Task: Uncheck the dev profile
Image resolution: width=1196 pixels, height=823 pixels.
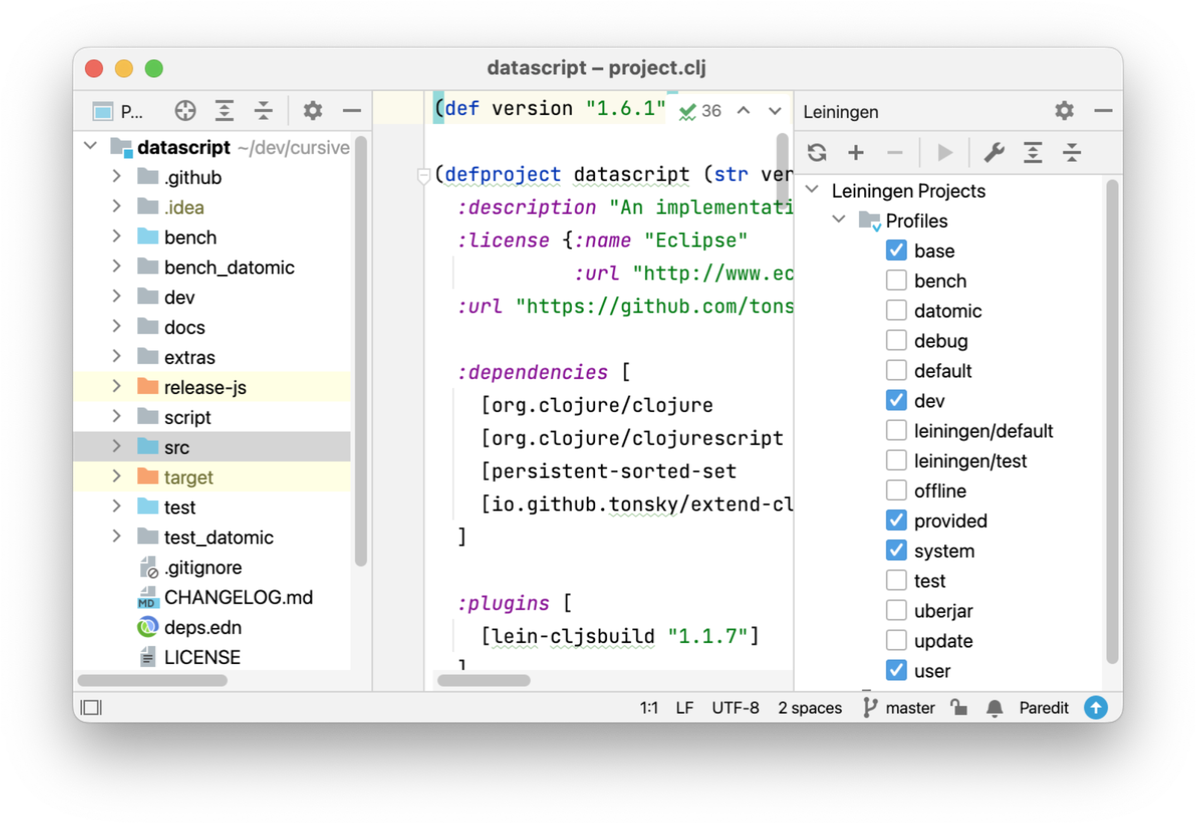Action: click(896, 400)
